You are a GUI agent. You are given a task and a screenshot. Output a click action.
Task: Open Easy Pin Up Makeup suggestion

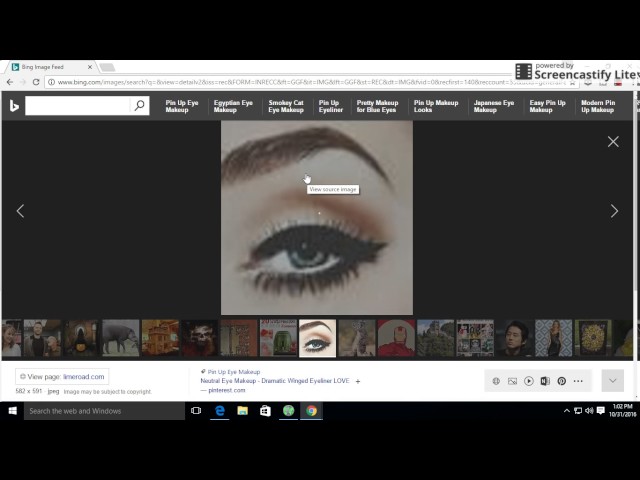point(547,106)
